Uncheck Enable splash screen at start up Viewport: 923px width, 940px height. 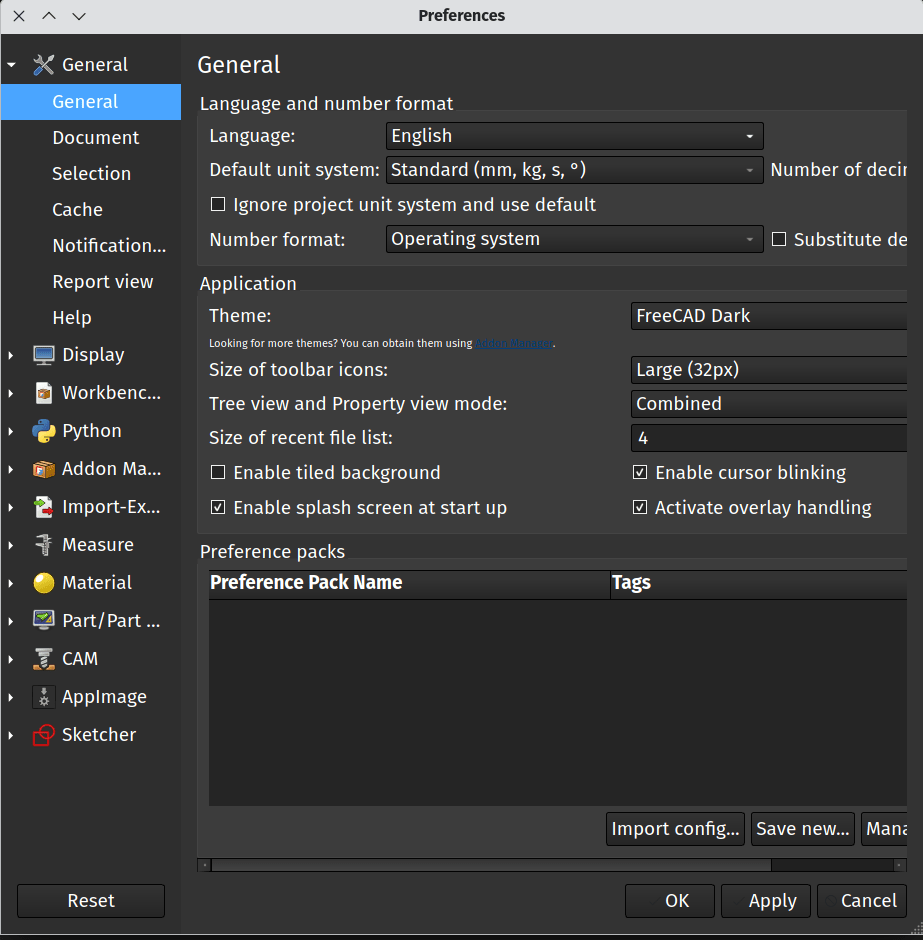coord(218,507)
